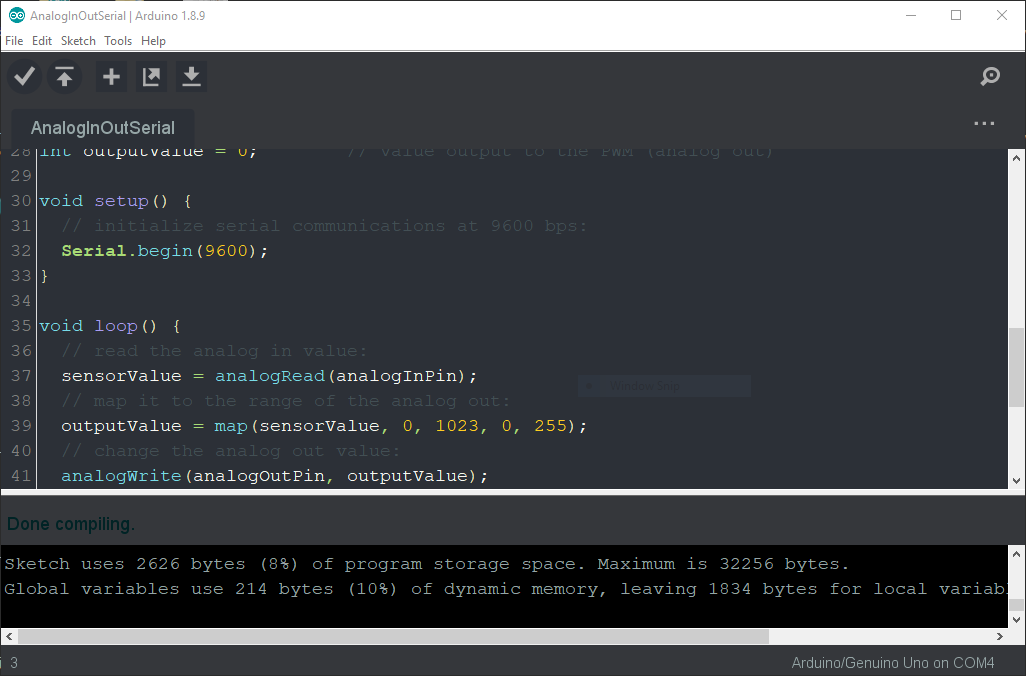
Task: Select the AnalogInOutSerial tab
Action: (x=103, y=128)
